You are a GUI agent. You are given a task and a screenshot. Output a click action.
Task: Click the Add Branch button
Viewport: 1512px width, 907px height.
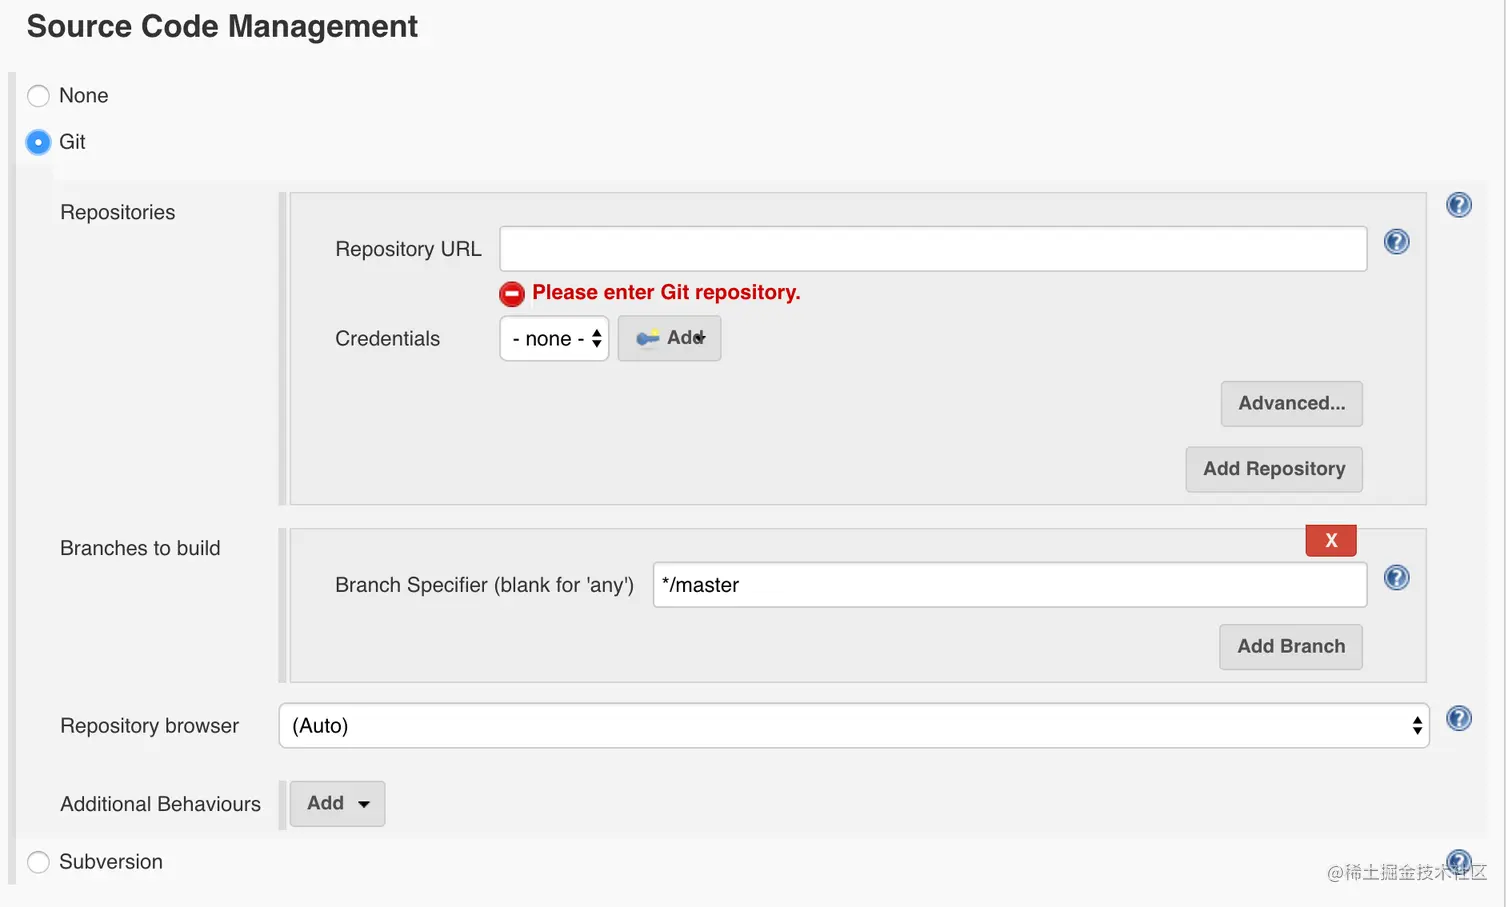(1291, 647)
